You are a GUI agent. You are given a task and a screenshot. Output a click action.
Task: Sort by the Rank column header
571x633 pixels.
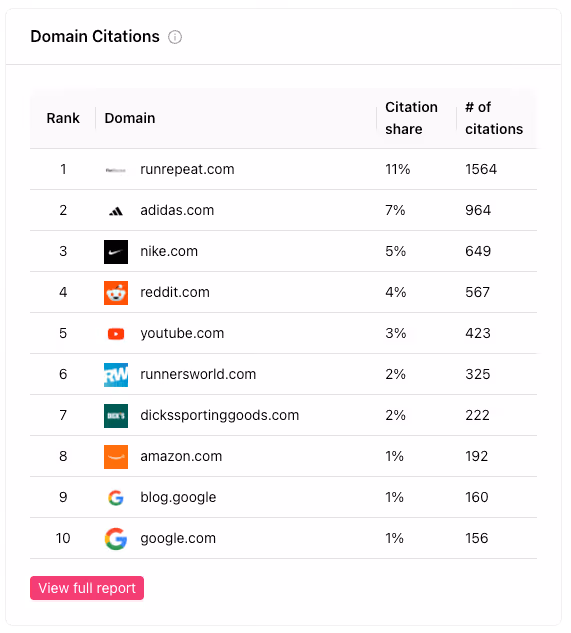coord(63,118)
